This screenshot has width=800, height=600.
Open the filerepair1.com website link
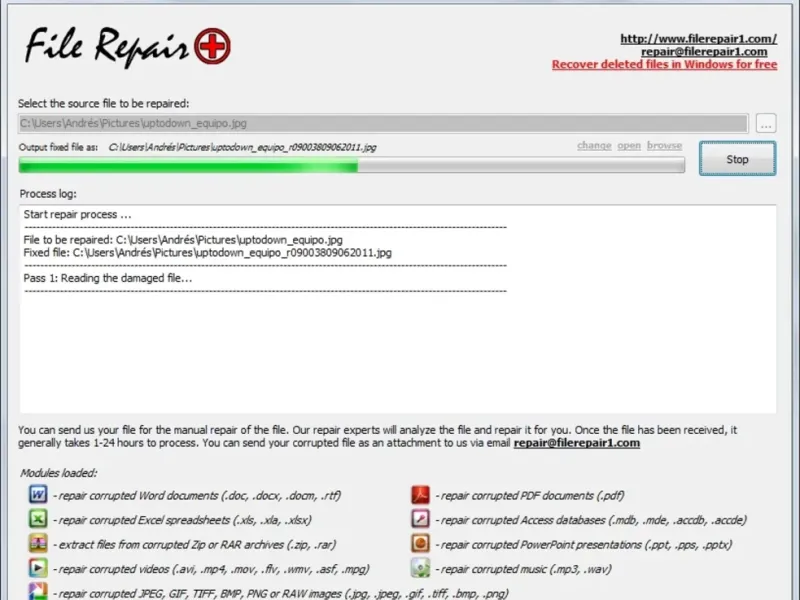(x=698, y=39)
